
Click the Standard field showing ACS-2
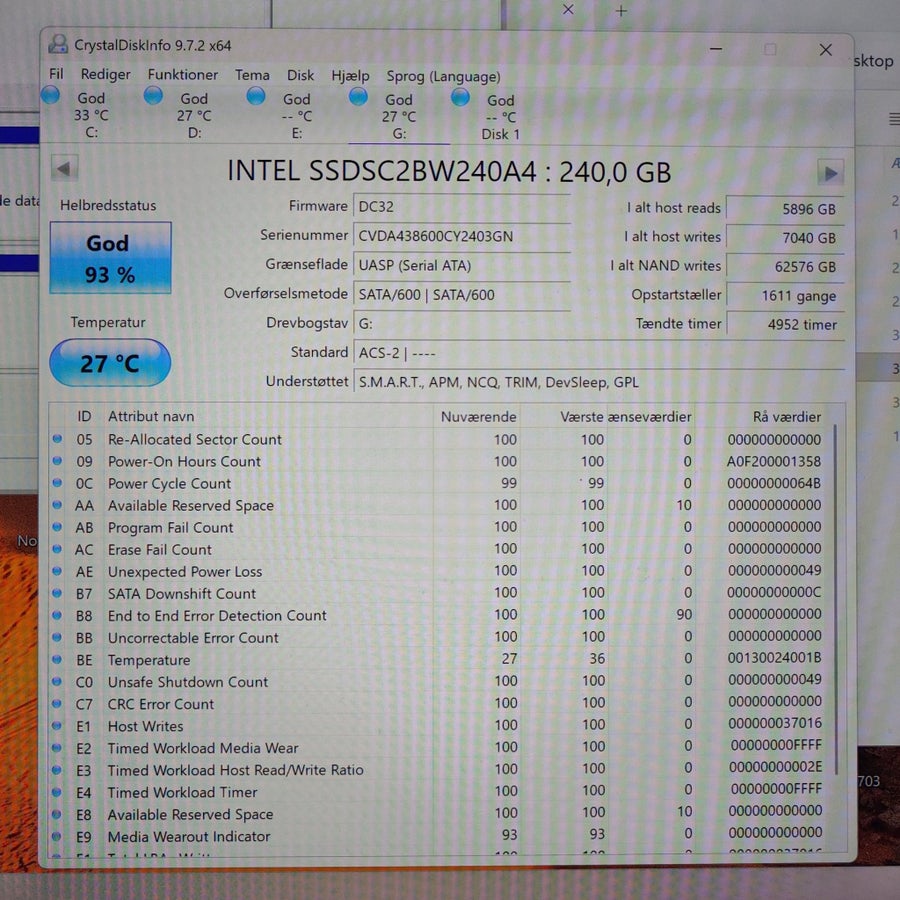click(599, 352)
